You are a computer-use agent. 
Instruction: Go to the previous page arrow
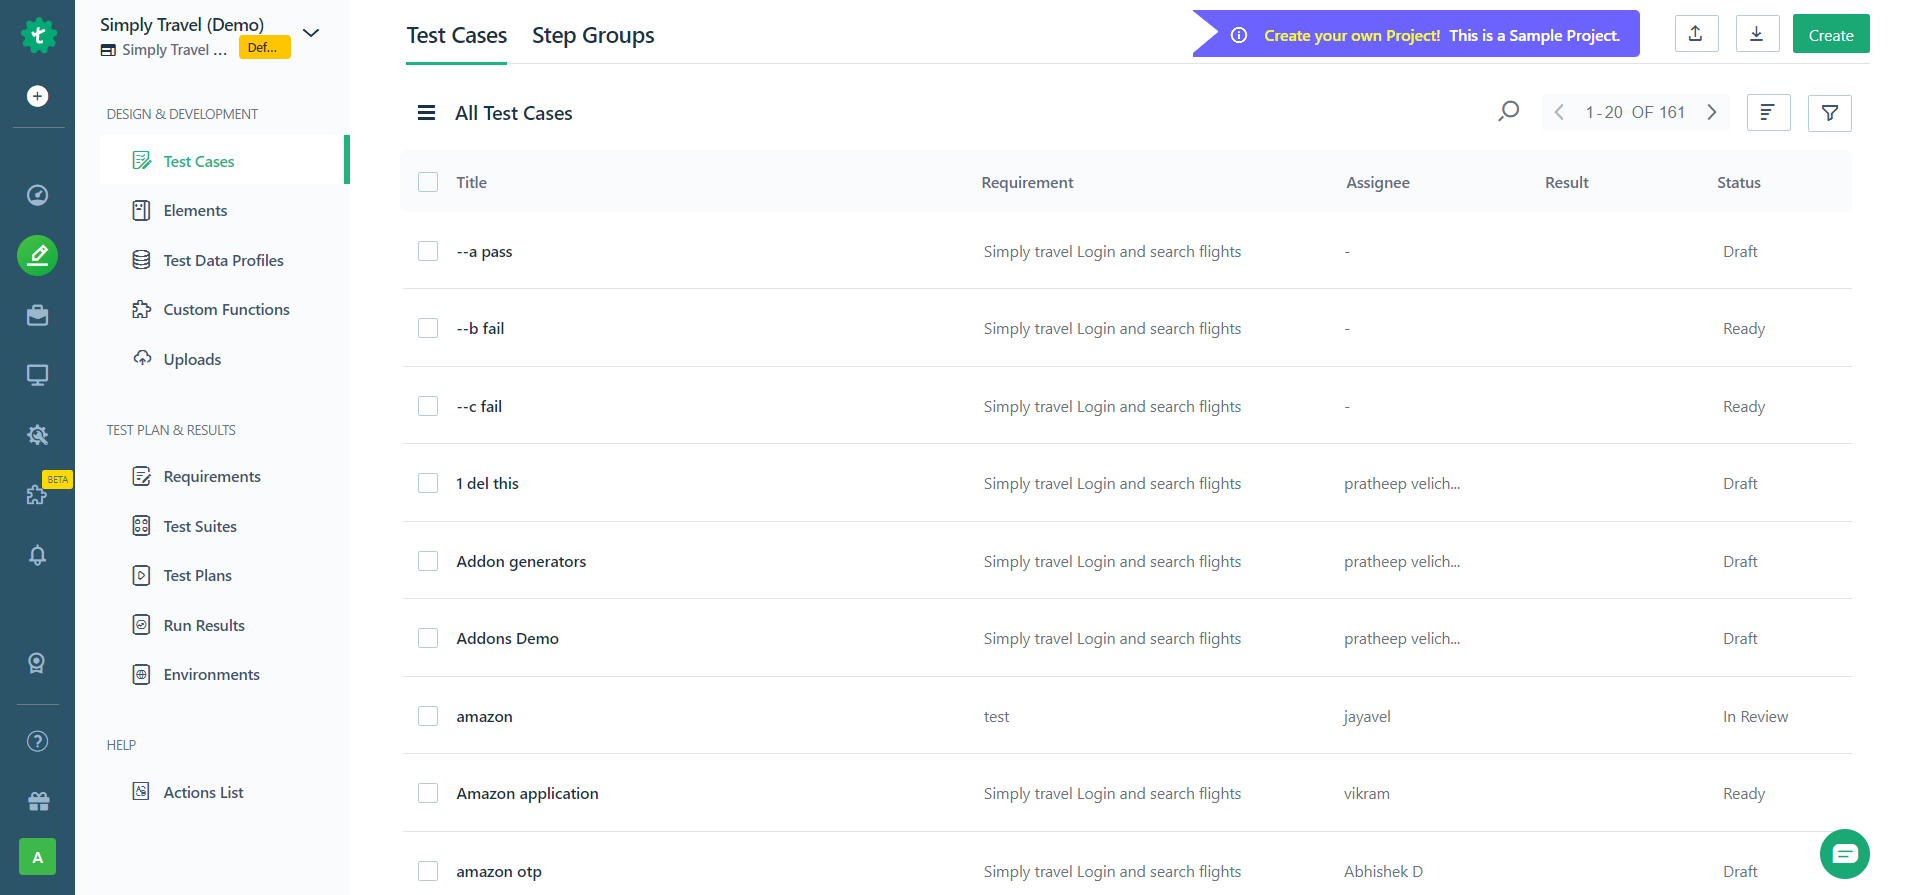pyautogui.click(x=1559, y=112)
